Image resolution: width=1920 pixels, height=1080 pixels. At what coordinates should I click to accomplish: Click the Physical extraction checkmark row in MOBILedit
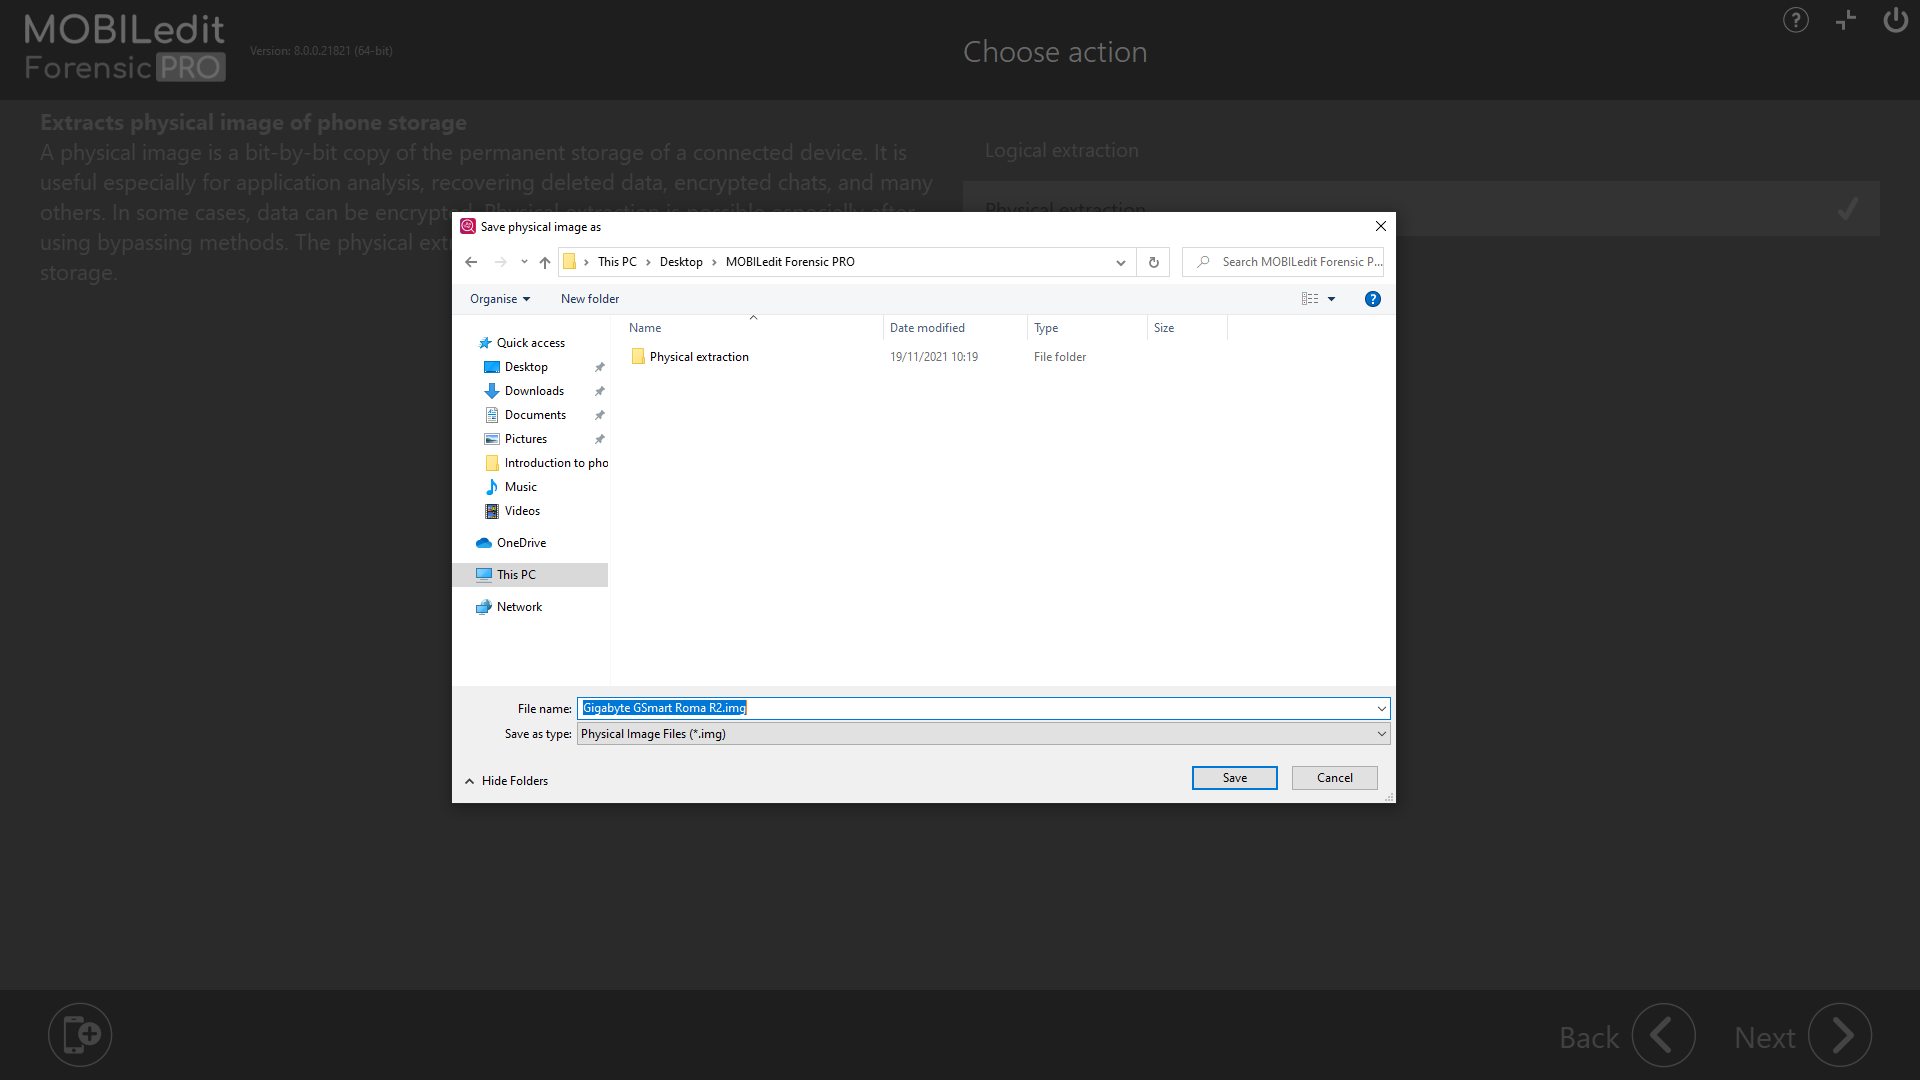coord(1421,209)
